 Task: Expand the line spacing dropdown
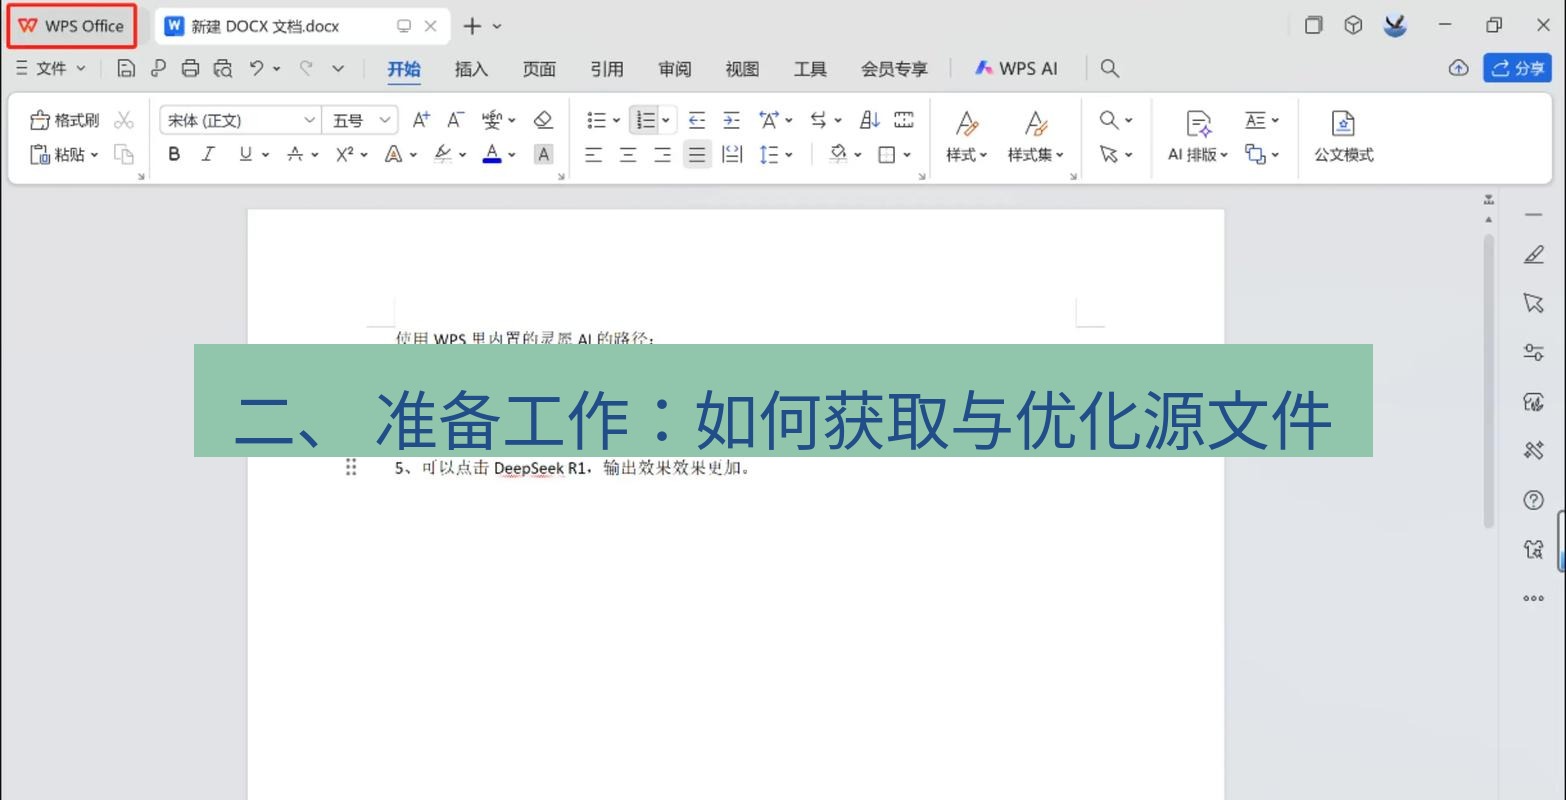tap(789, 155)
